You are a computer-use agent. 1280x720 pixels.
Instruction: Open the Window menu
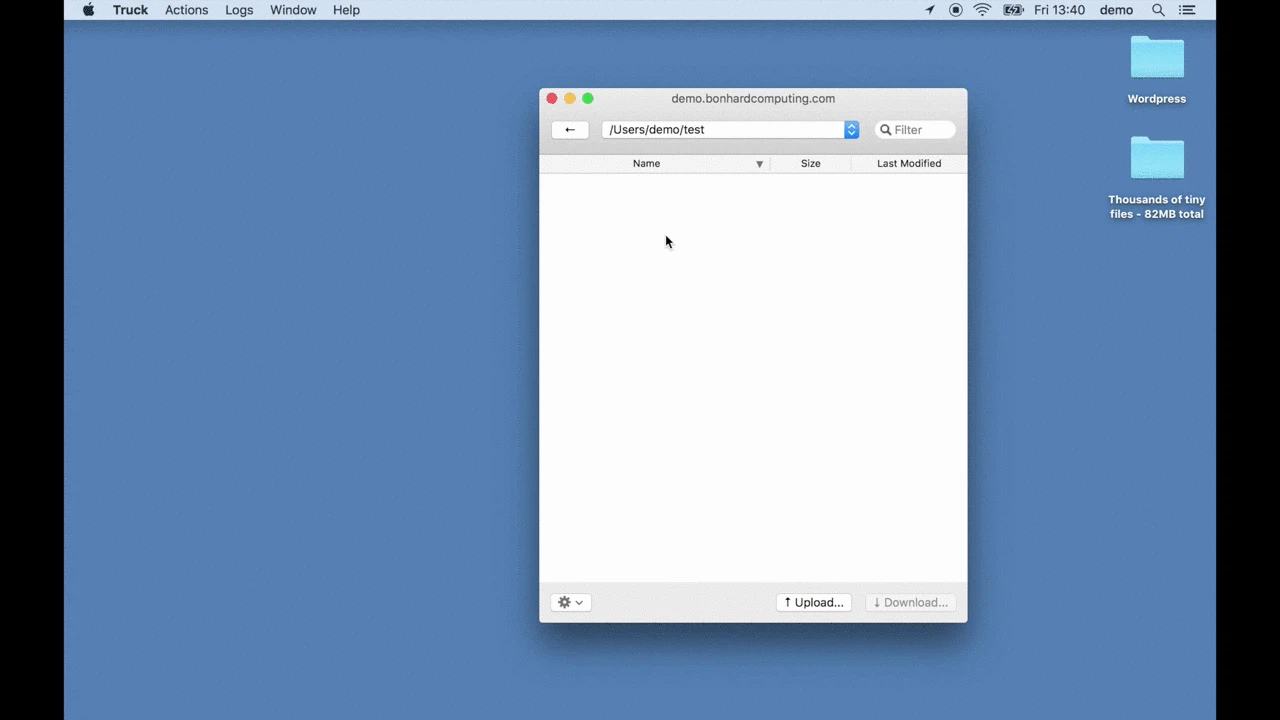[293, 10]
